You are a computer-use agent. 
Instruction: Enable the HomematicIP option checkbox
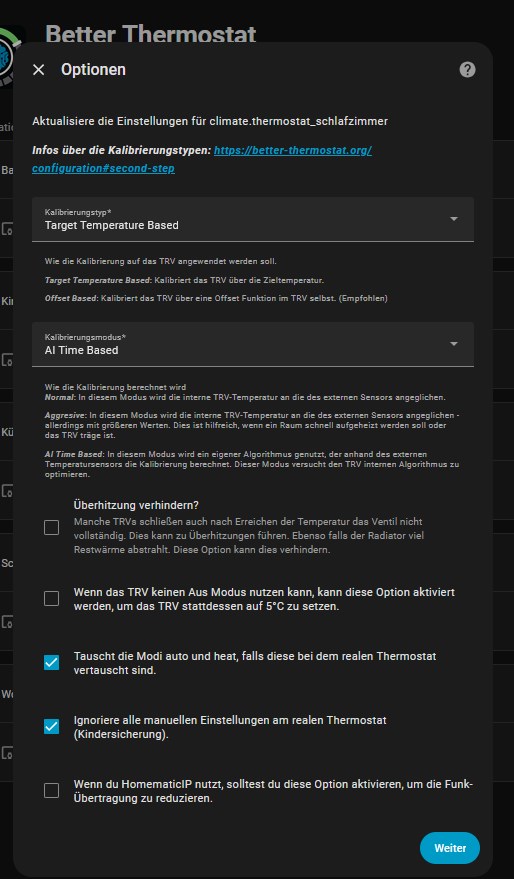point(52,790)
